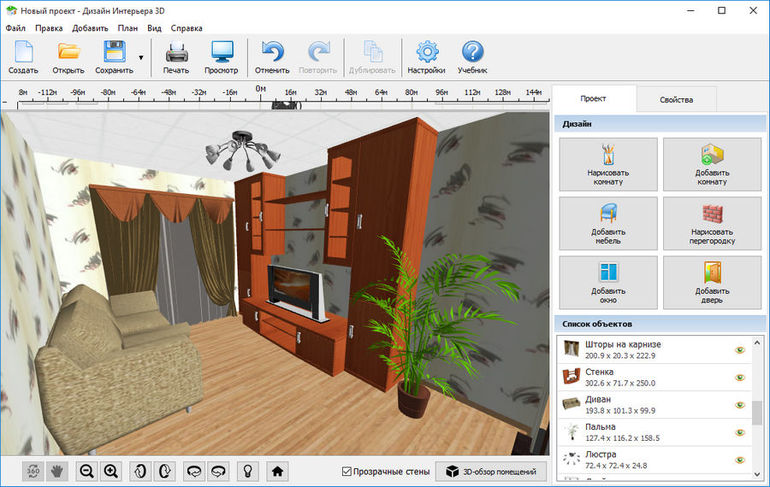Click object list scroll up arrow

757,342
